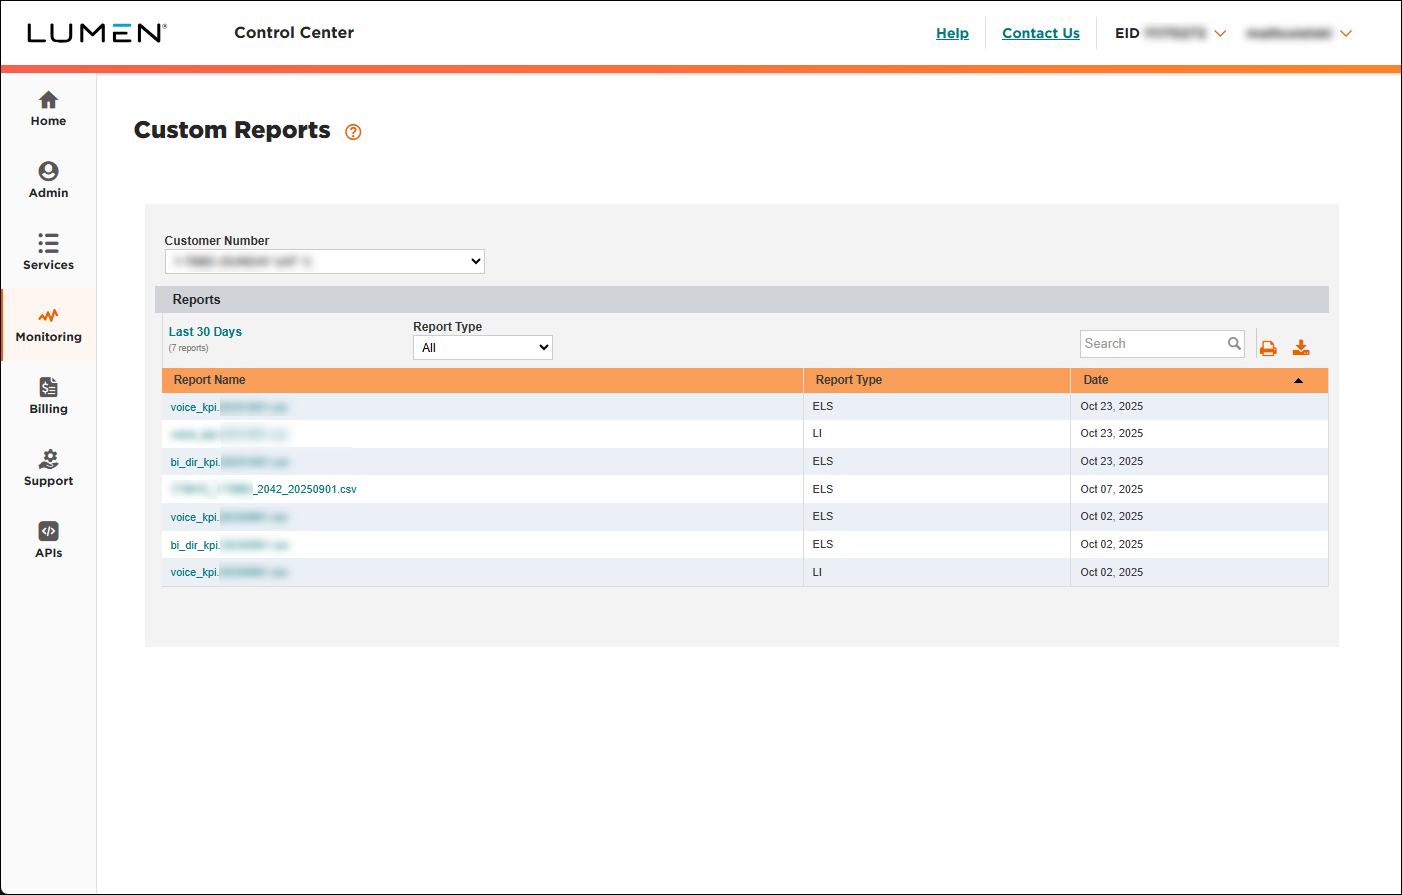1402x895 pixels.
Task: Click the Contact Us link
Action: tap(1040, 33)
